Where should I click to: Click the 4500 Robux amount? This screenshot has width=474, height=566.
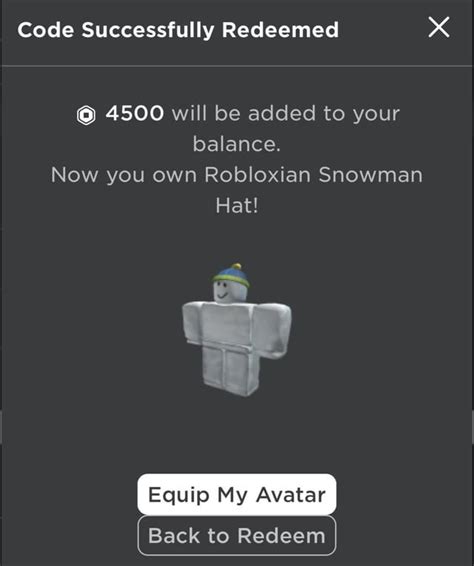pos(135,113)
